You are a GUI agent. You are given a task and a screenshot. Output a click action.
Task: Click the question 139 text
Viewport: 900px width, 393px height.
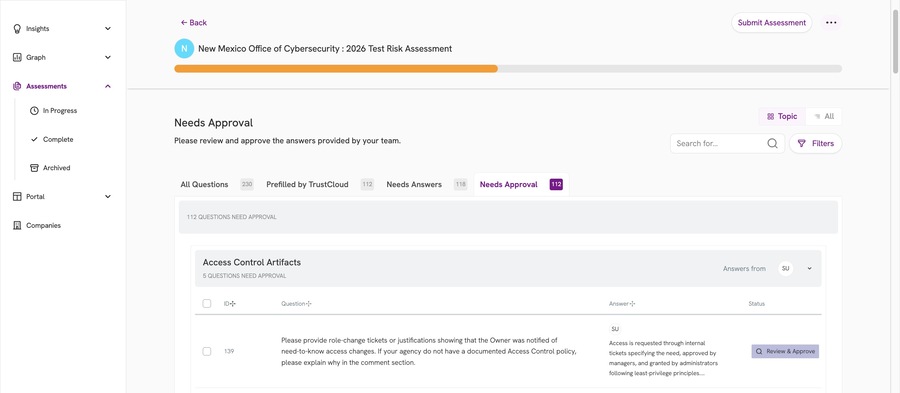tap(429, 351)
